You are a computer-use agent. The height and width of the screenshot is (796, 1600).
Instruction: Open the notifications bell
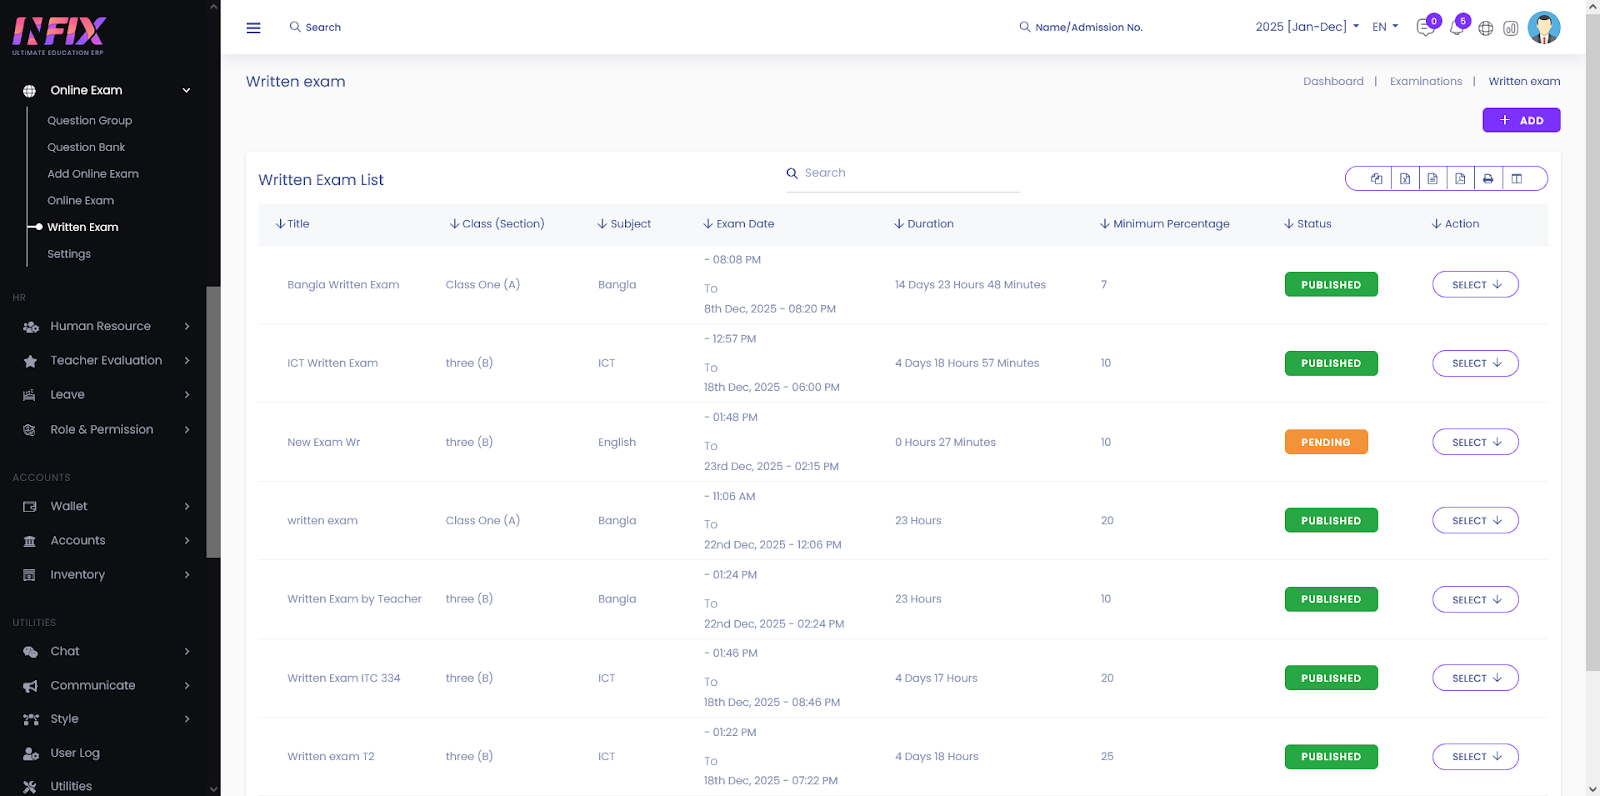click(1456, 28)
